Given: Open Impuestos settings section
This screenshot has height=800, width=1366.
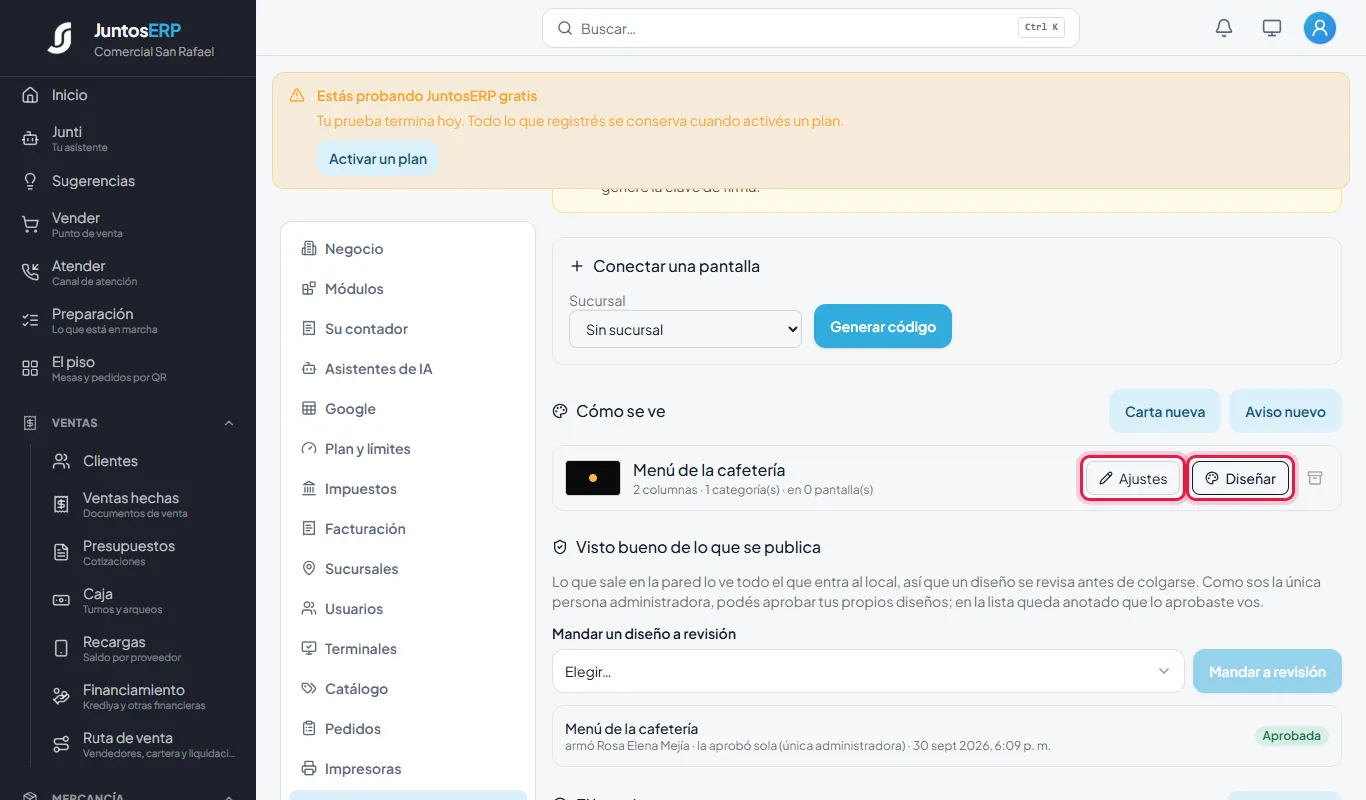Looking at the screenshot, I should (408, 489).
